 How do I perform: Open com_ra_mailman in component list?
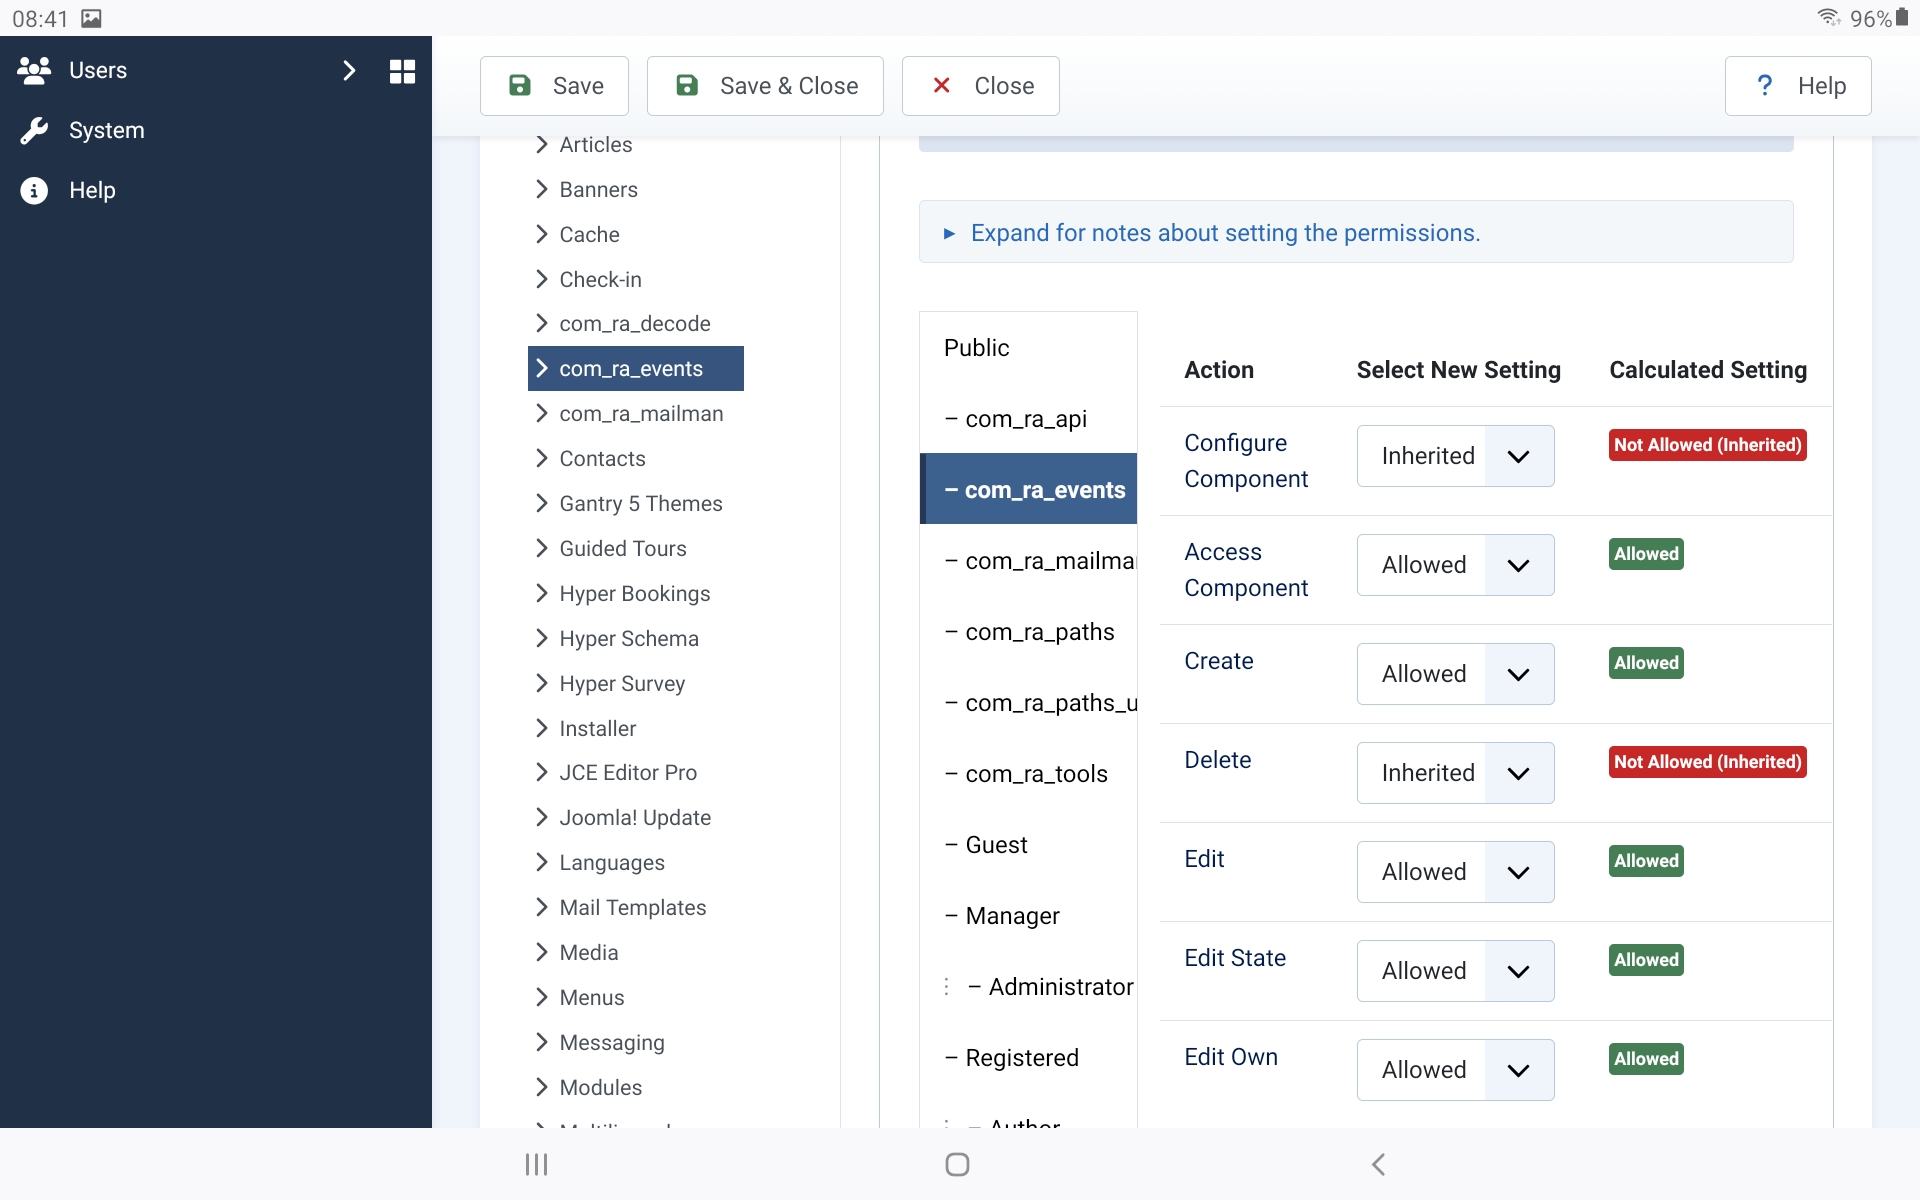pyautogui.click(x=640, y=414)
